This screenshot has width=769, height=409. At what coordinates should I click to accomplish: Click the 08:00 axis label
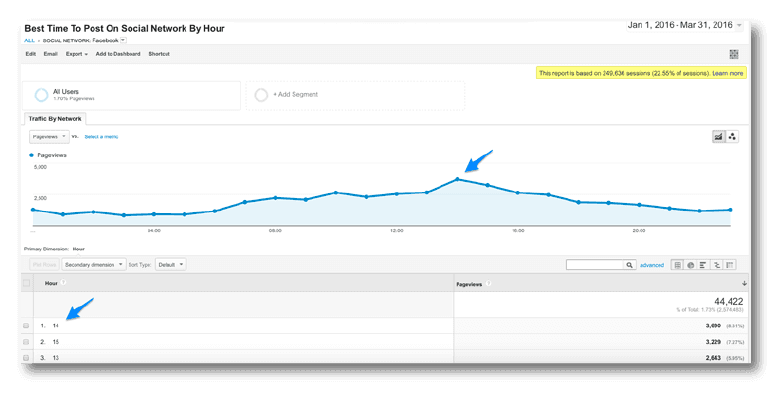point(275,230)
